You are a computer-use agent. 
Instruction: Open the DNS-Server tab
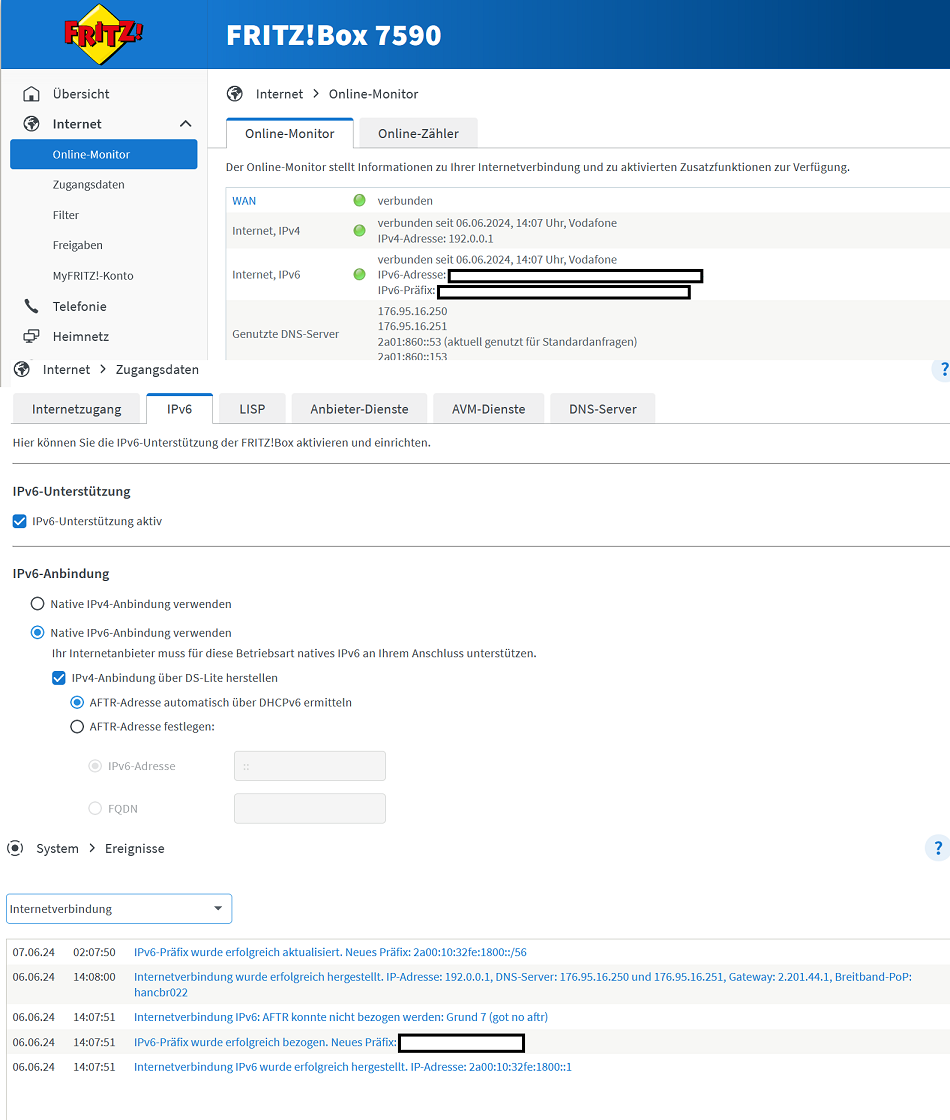pos(603,409)
